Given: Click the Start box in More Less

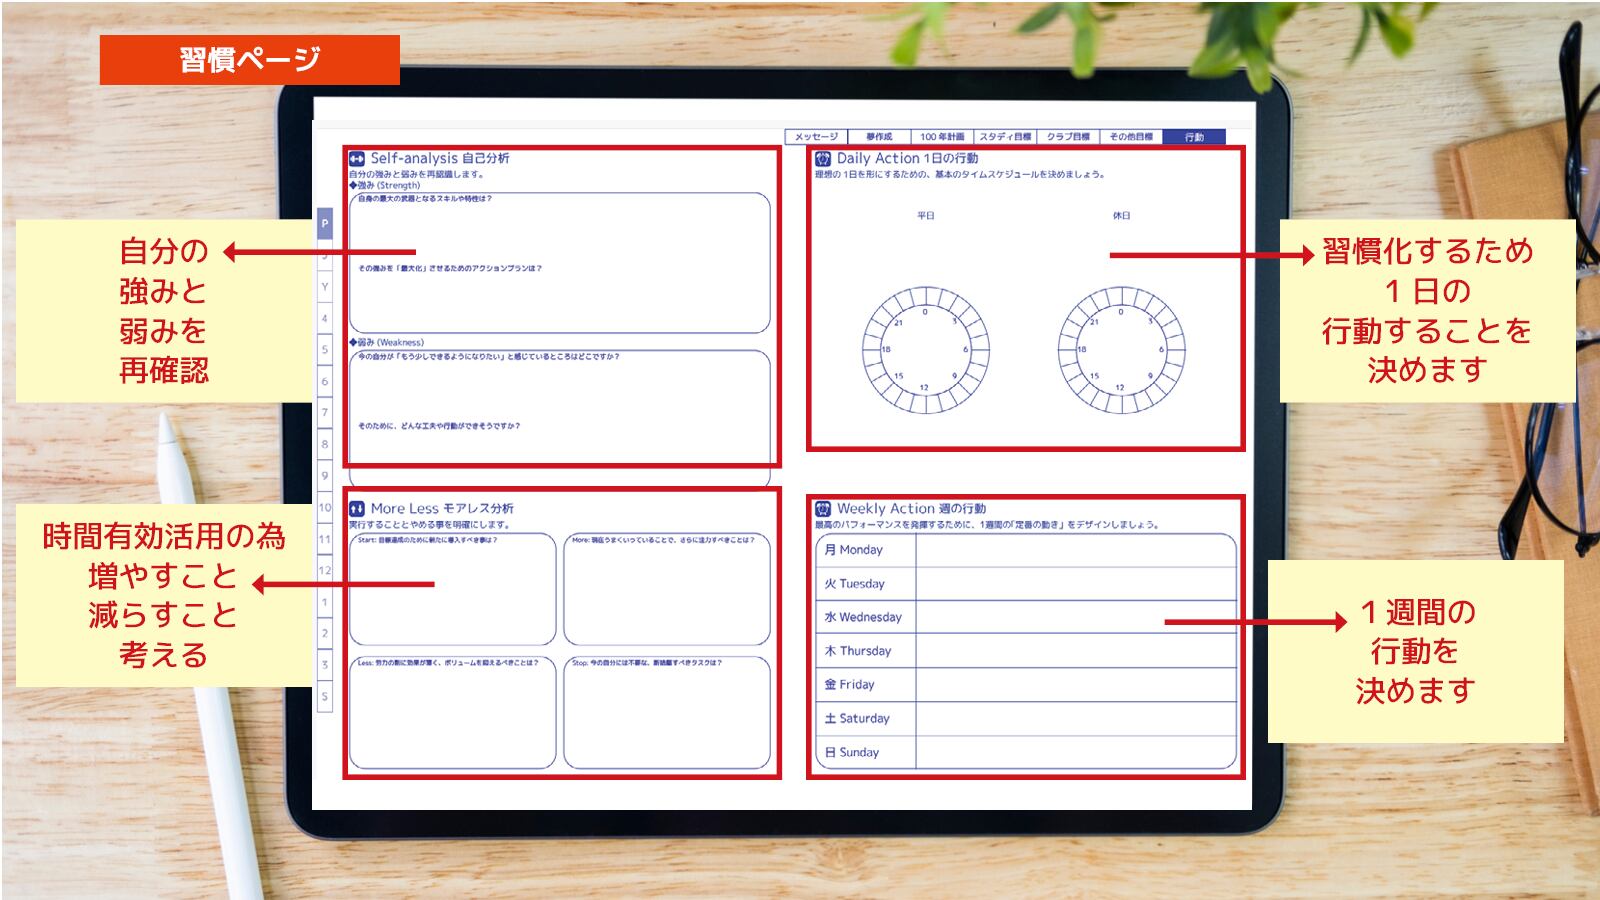Looking at the screenshot, I should pos(453,589).
